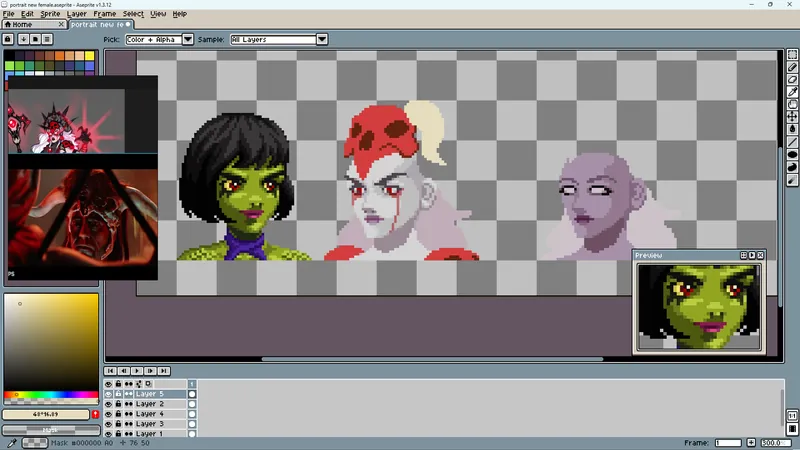Open the Edit menu
Viewport: 800px width, 450px height.
coord(27,14)
